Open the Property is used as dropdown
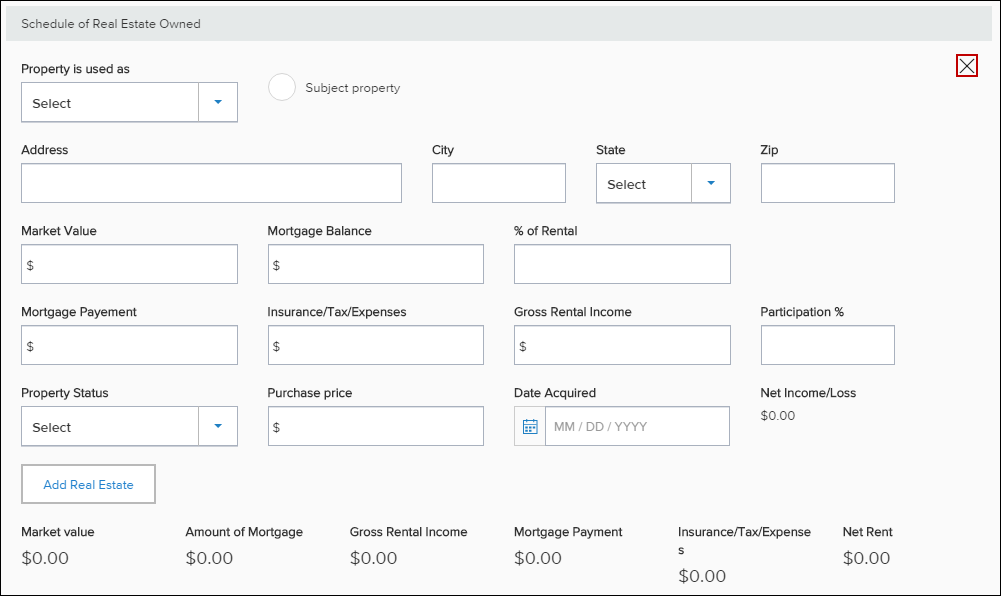 tap(129, 102)
